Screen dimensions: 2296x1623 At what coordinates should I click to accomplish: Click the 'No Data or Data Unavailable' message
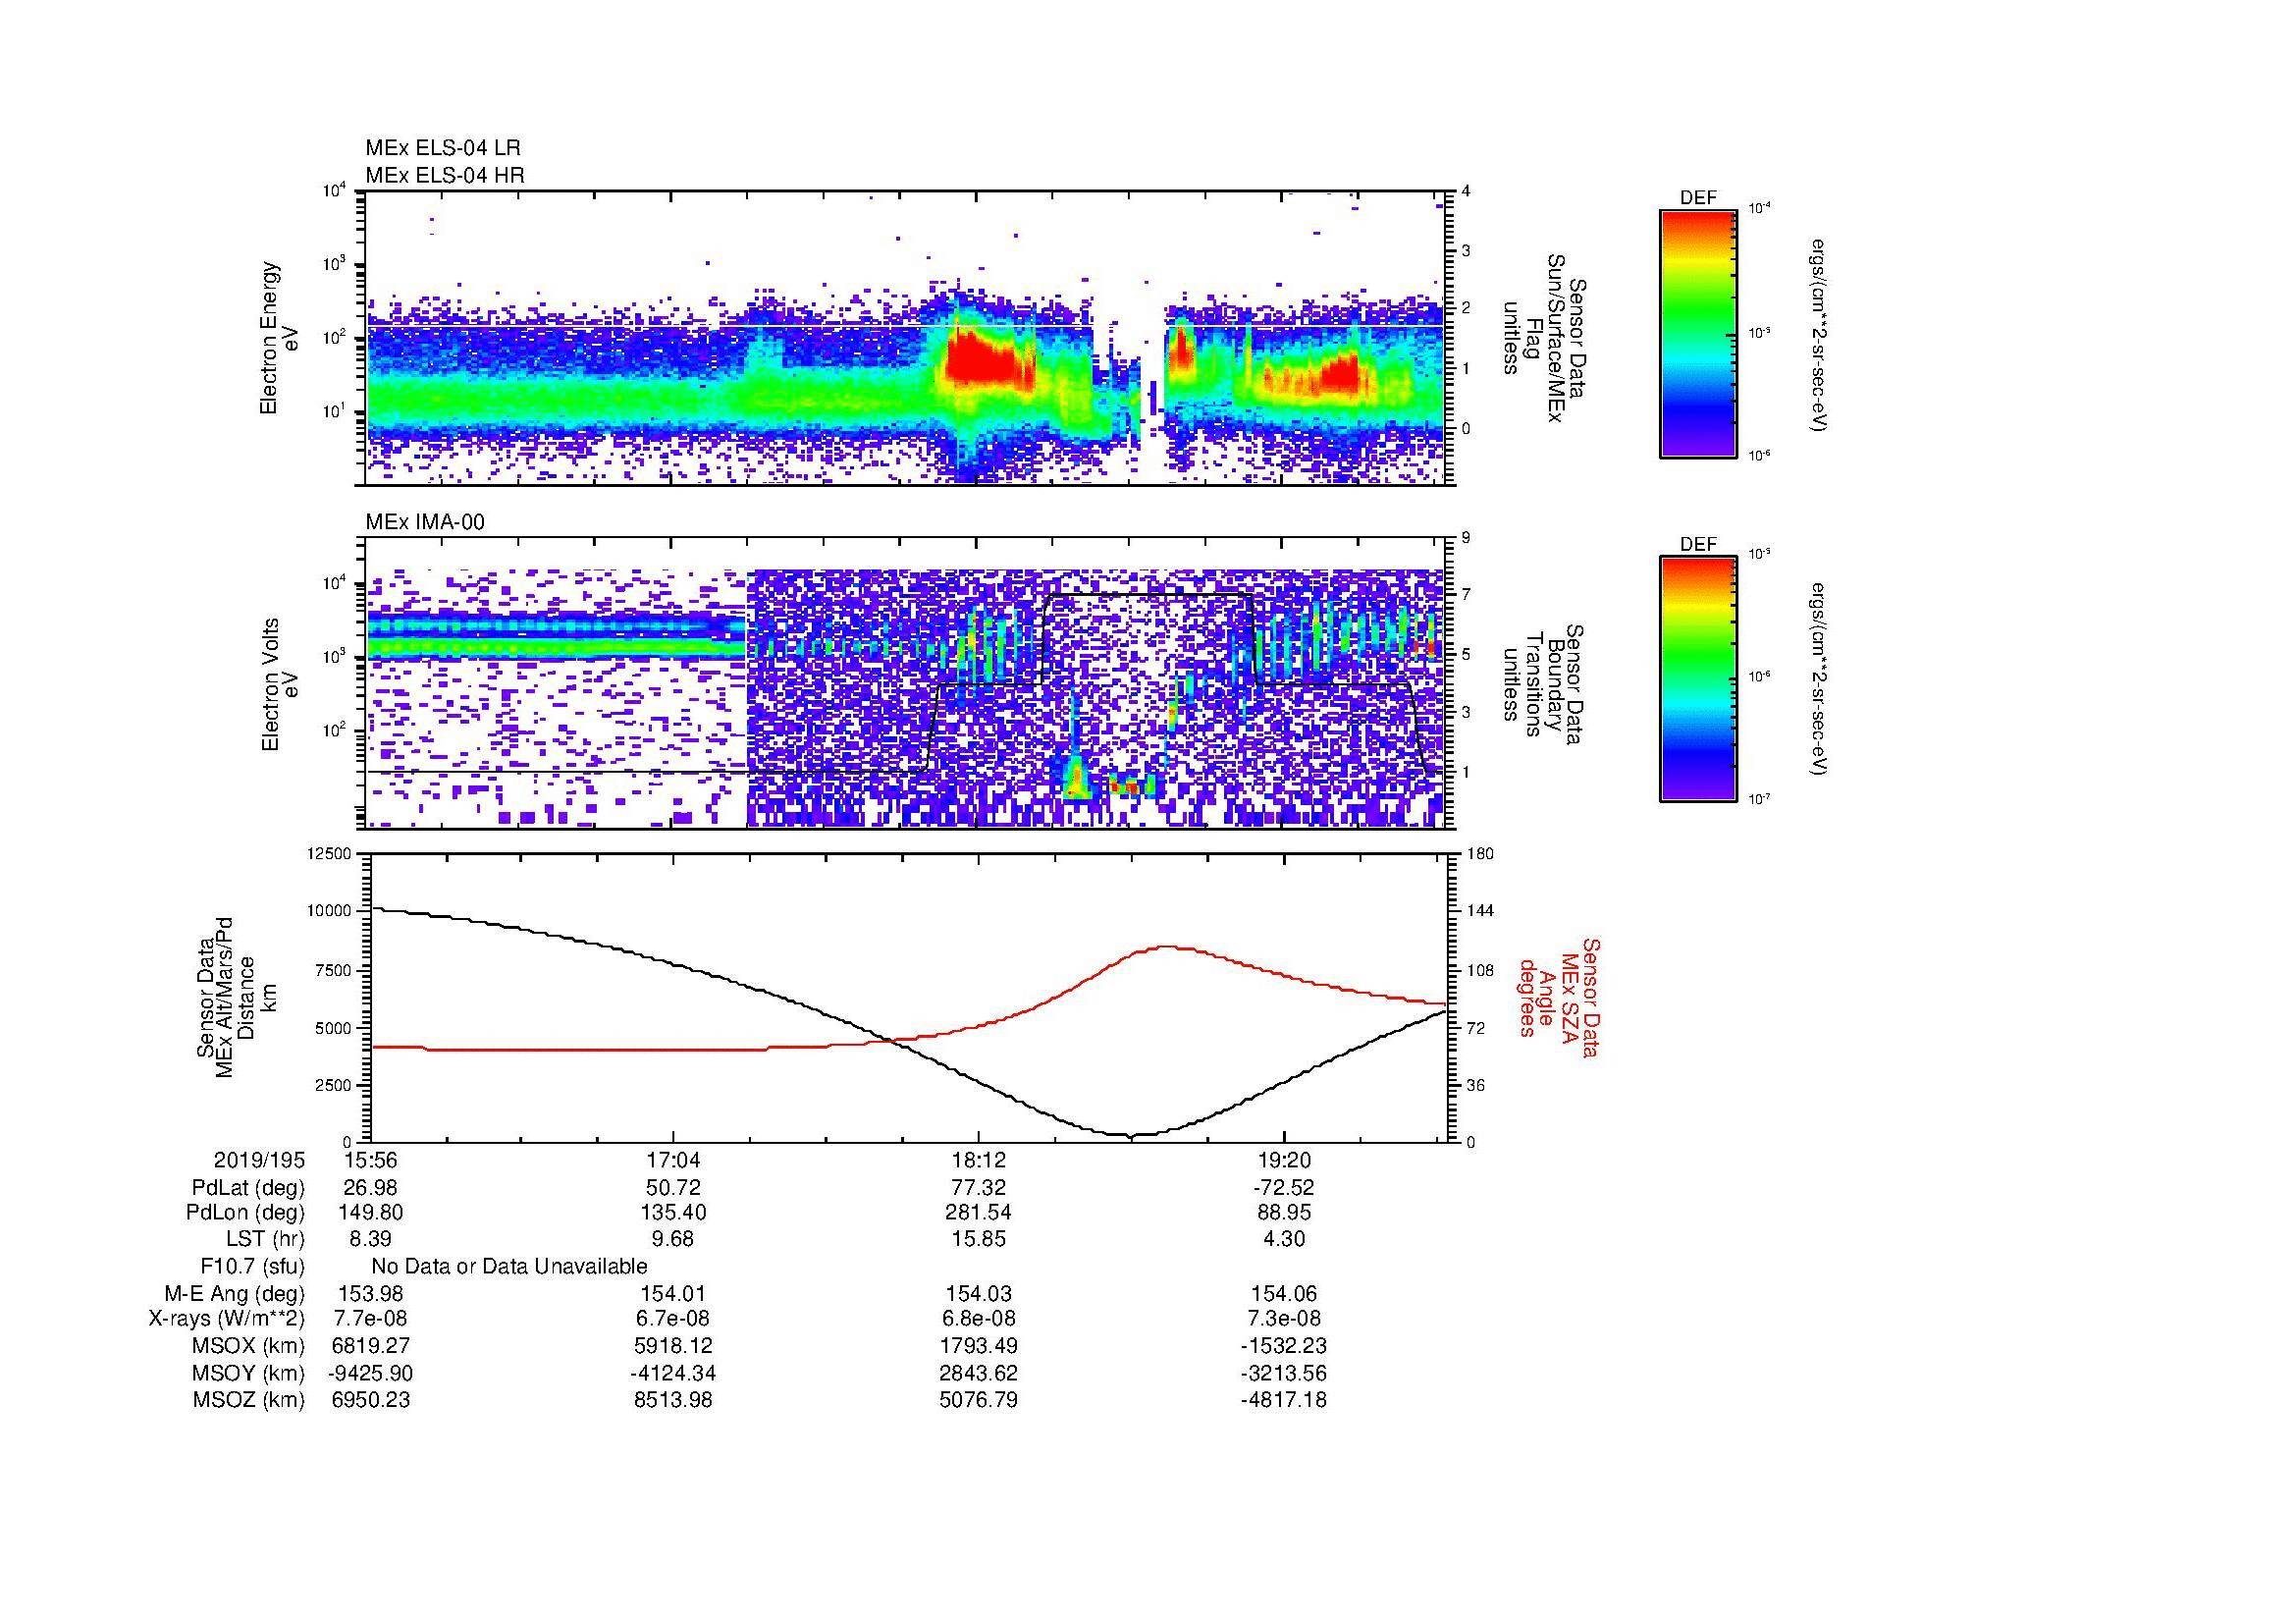point(509,1267)
